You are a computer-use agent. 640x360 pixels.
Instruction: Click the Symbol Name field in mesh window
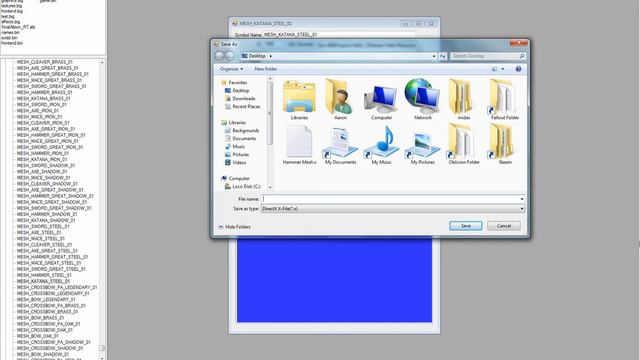339,35
